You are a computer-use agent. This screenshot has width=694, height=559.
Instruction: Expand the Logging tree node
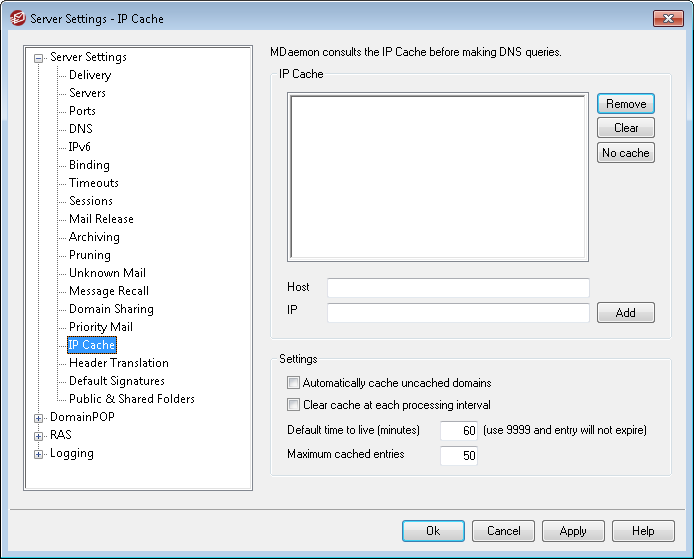click(x=39, y=454)
